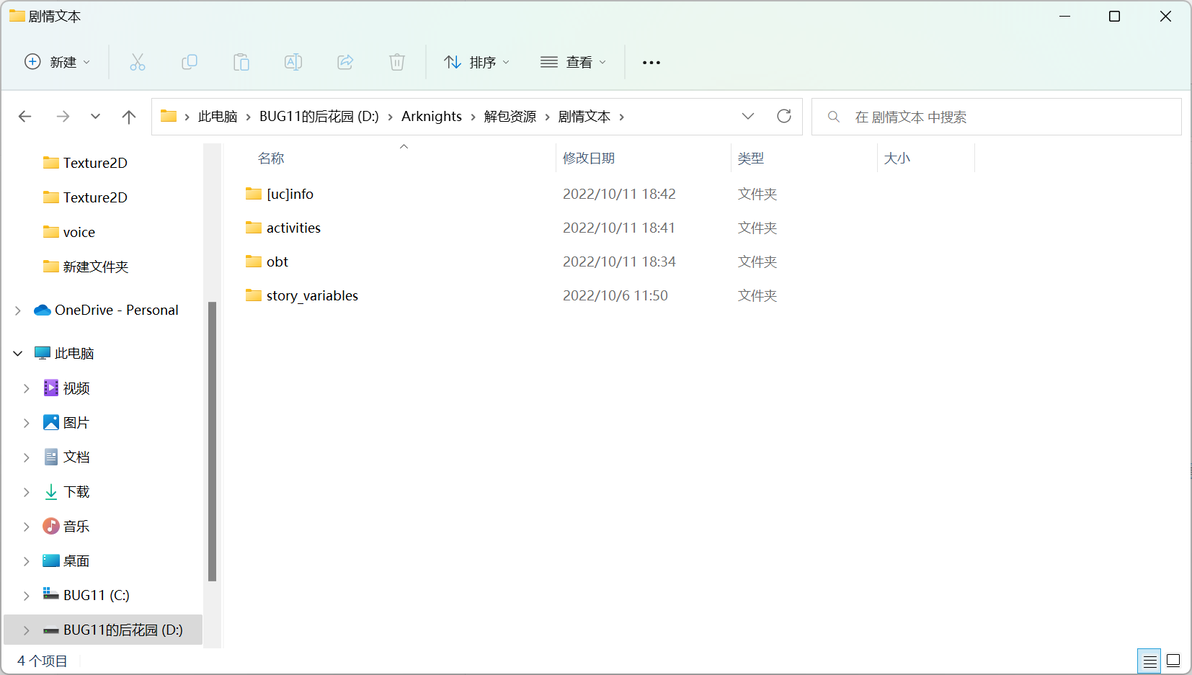Image resolution: width=1192 pixels, height=675 pixels.
Task: Switch to details view layout icon
Action: (x=1149, y=661)
